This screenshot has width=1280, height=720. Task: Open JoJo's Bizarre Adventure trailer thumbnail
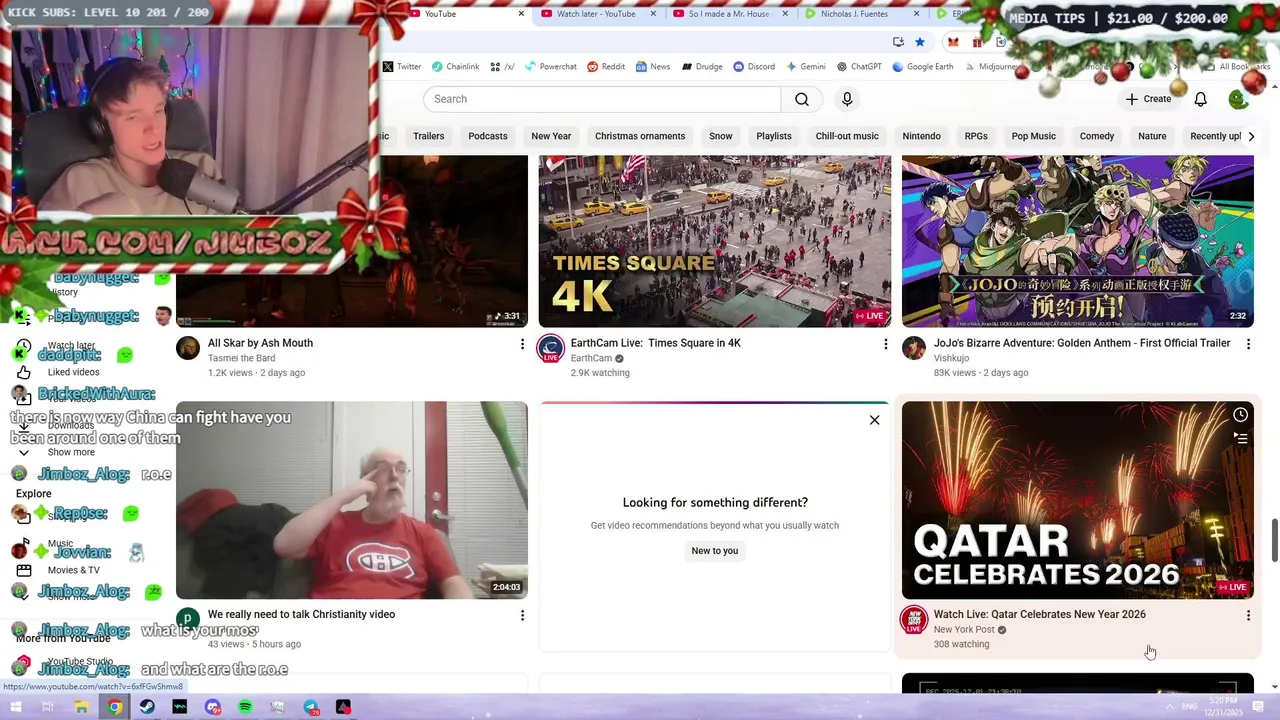(1077, 241)
